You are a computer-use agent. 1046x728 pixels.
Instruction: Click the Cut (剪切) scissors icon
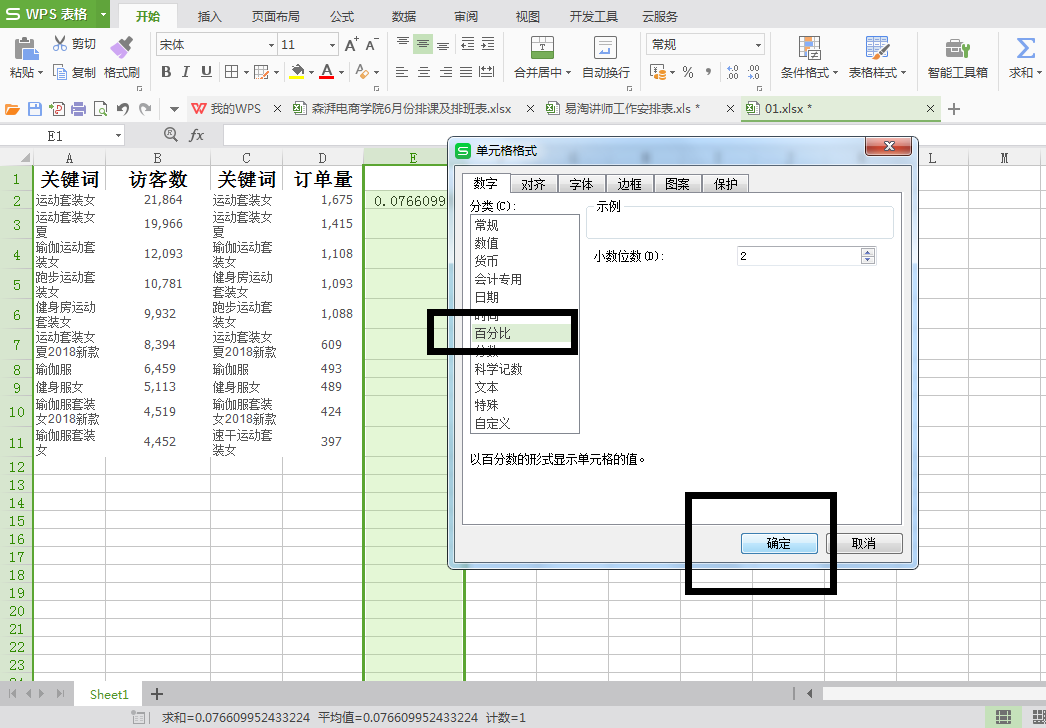(60, 44)
